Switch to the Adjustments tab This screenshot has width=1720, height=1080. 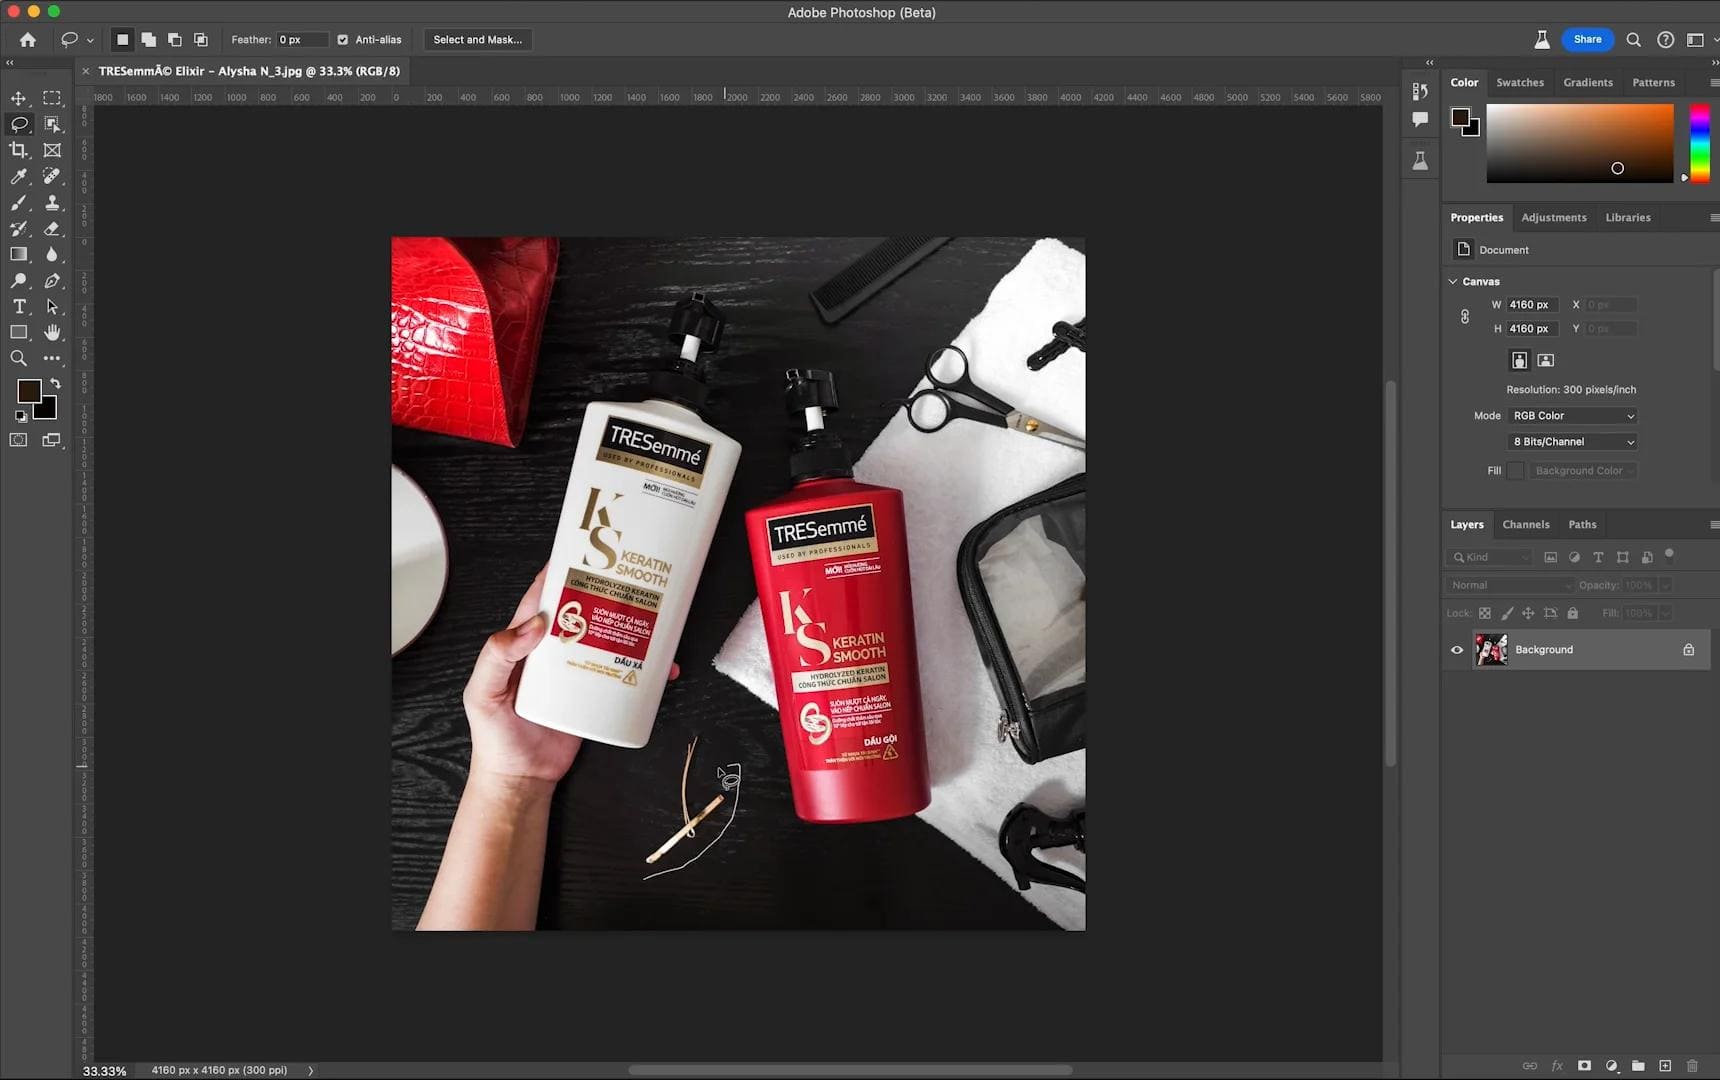click(1554, 218)
